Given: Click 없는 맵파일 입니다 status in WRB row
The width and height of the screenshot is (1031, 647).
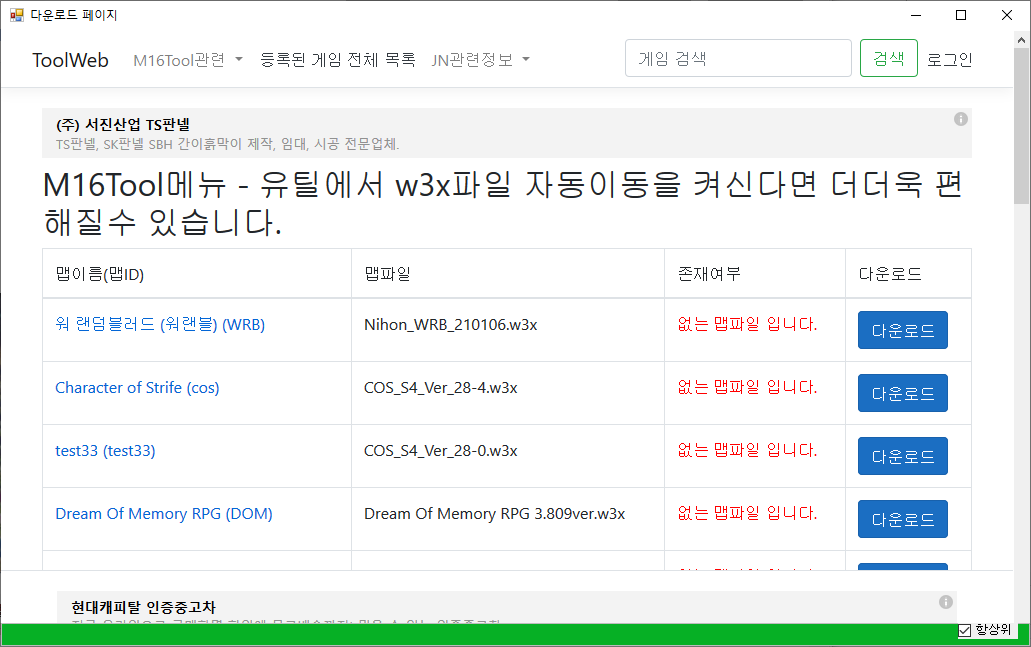Looking at the screenshot, I should pyautogui.click(x=747, y=324).
